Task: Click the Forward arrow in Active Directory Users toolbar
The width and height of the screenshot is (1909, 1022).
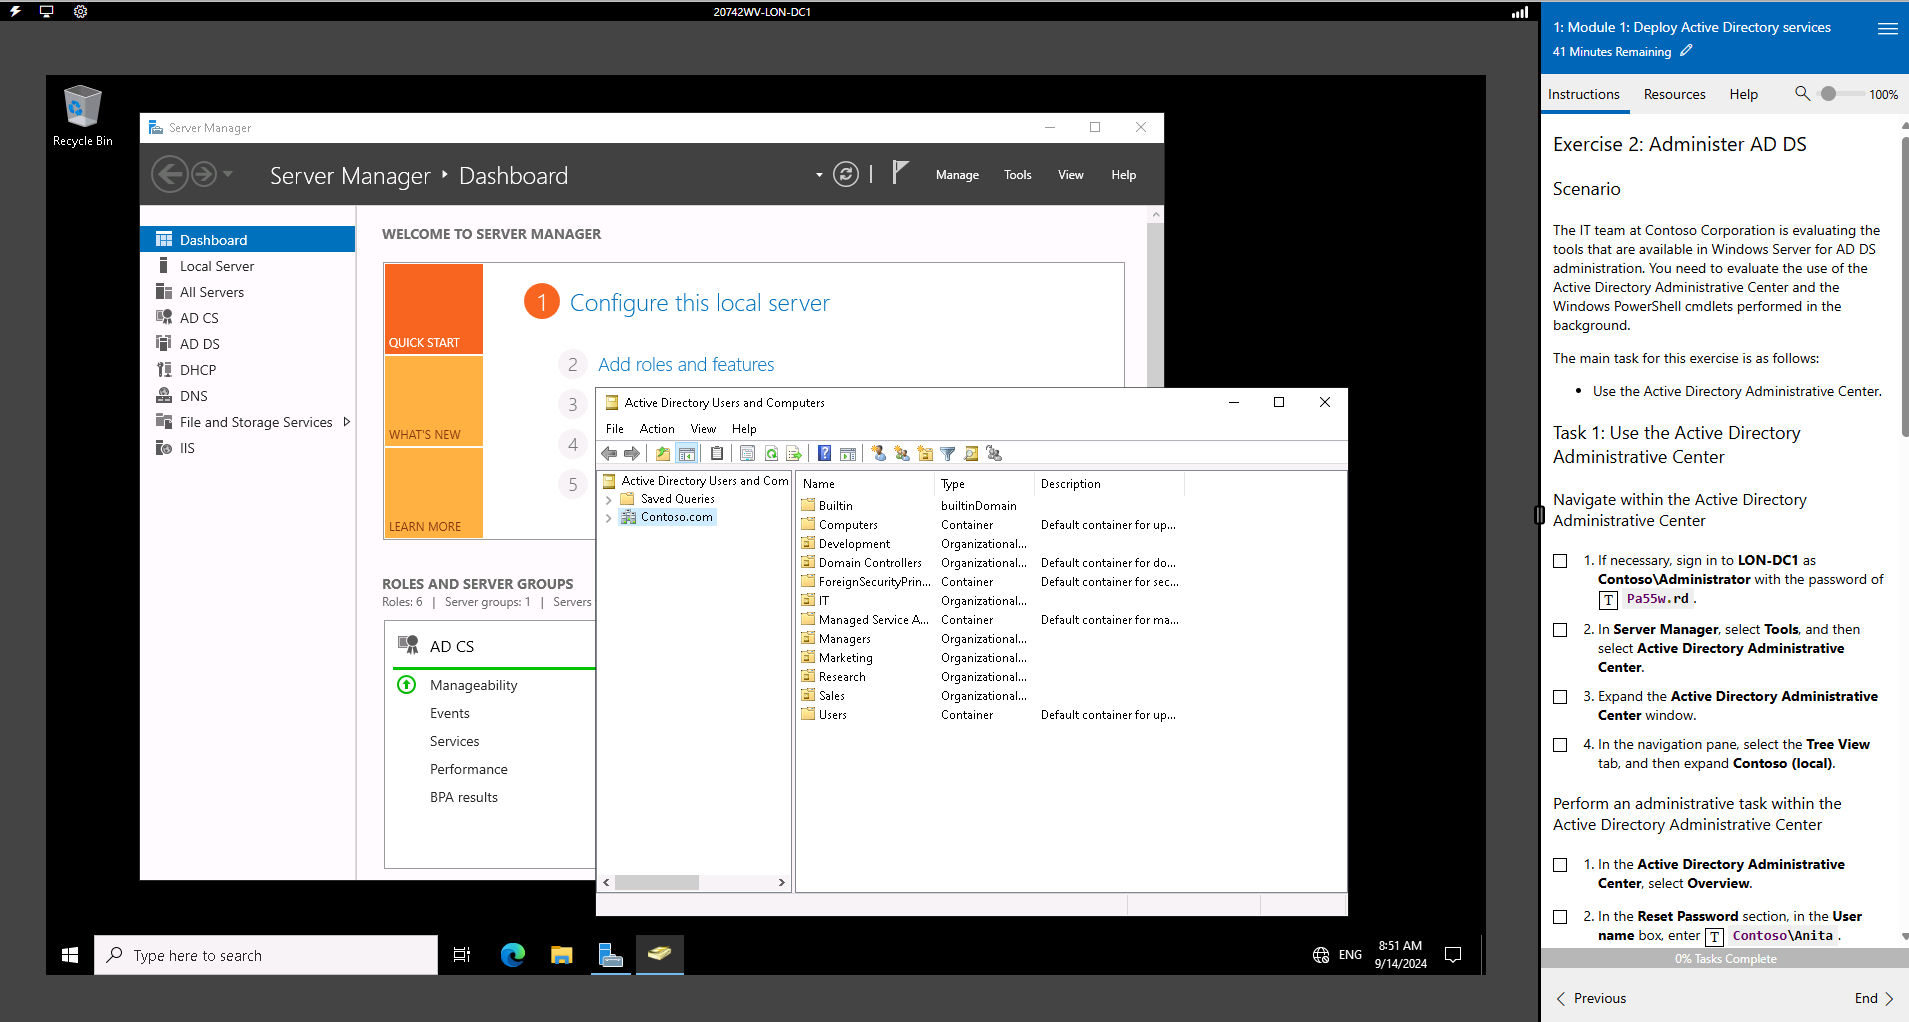Action: 632,454
